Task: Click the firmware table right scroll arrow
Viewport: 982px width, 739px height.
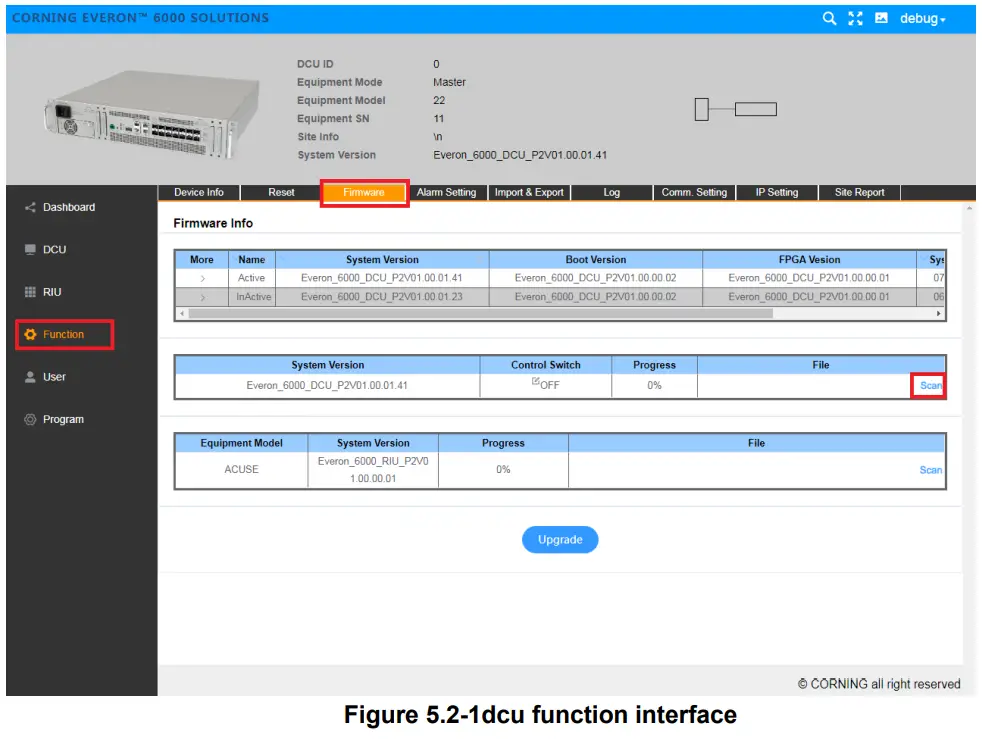Action: click(x=938, y=313)
